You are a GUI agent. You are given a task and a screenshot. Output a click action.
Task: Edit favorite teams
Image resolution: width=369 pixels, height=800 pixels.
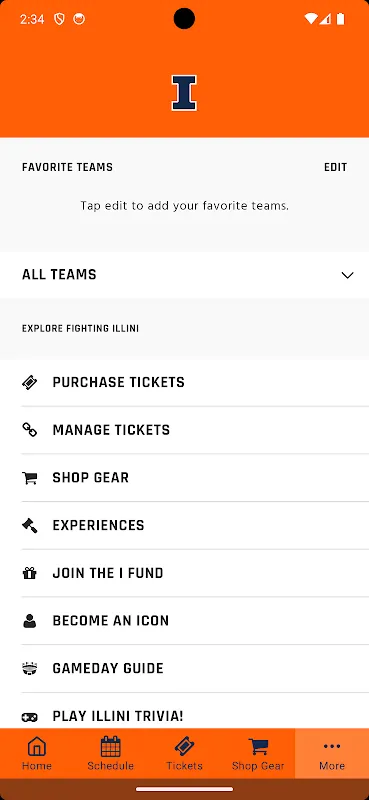coord(335,167)
